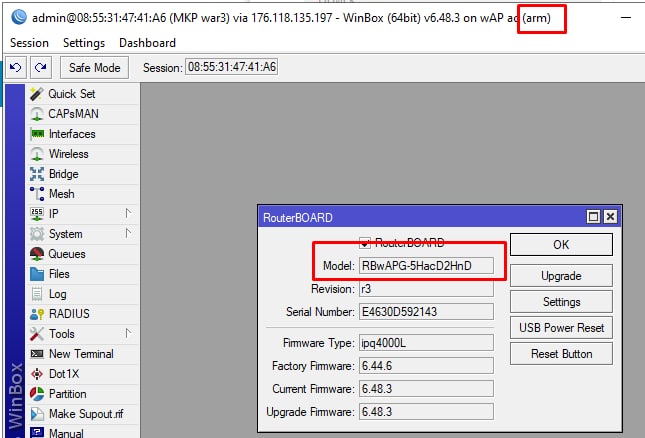Click the Dot1X icon

37,374
